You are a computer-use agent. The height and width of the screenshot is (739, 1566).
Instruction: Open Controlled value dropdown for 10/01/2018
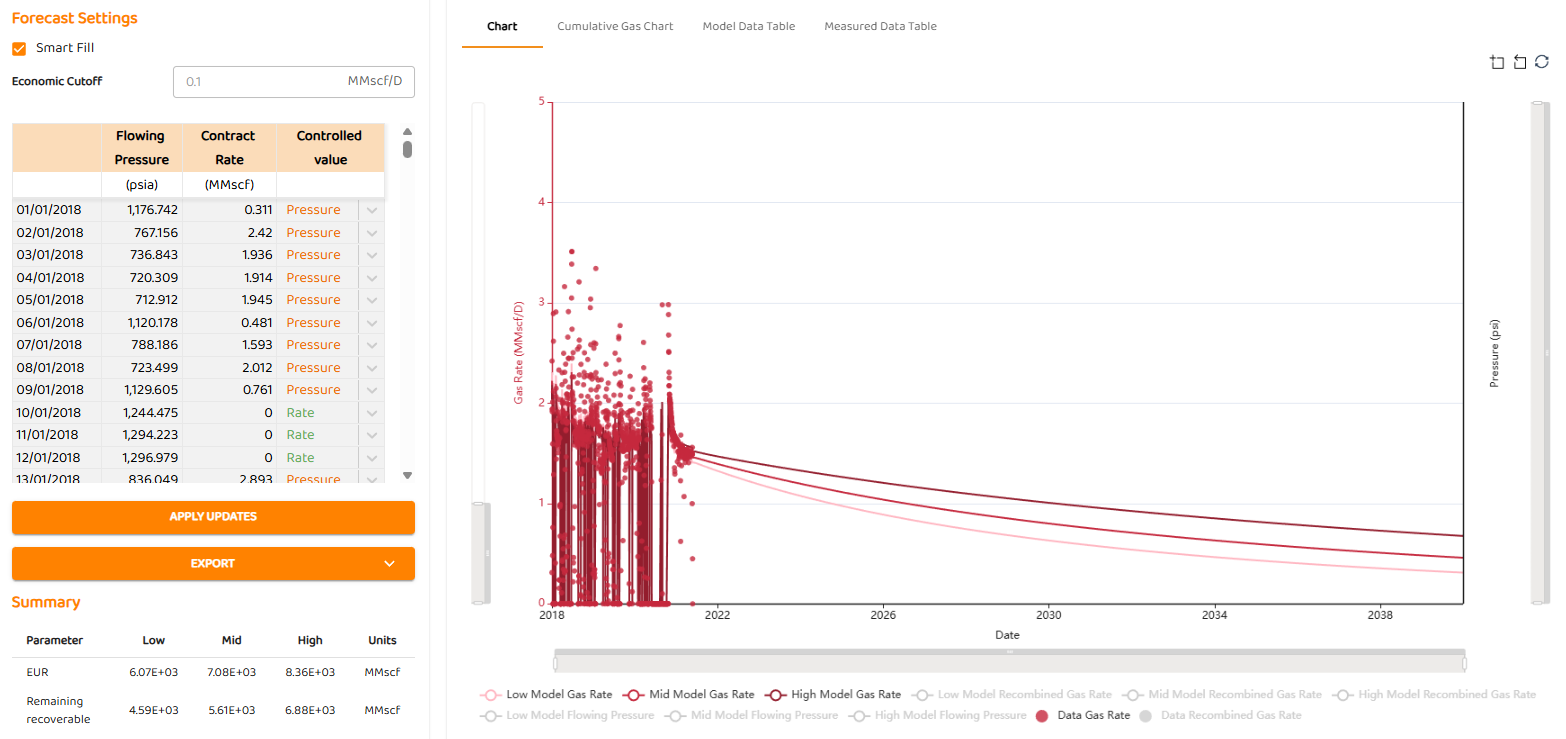(371, 412)
